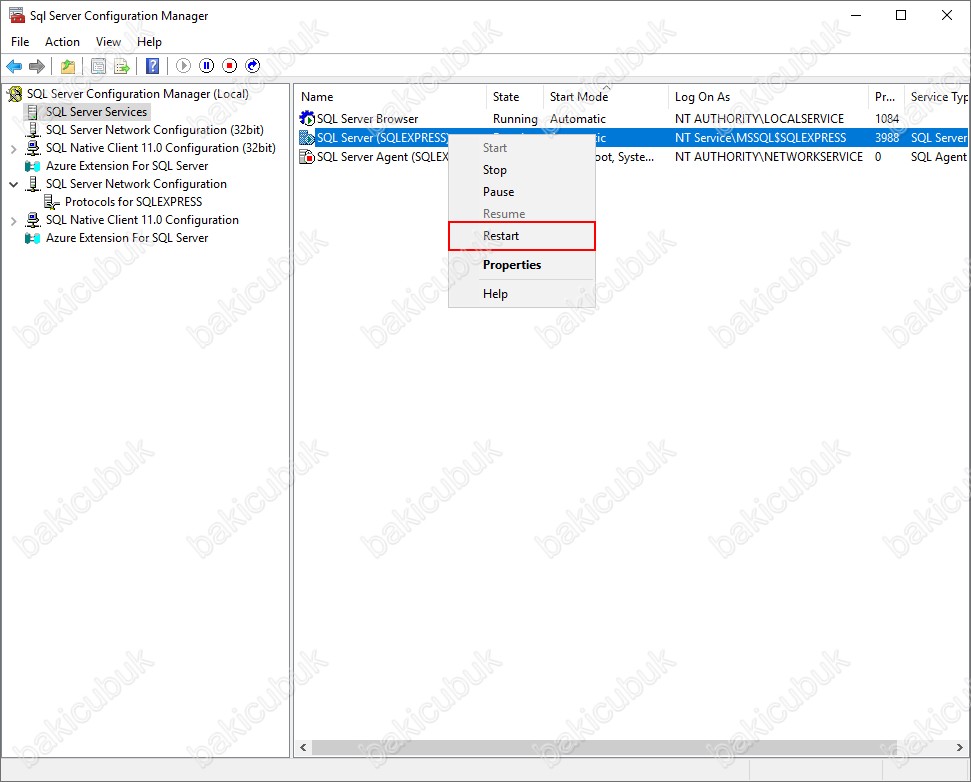This screenshot has width=971, height=782.
Task: Click the horizontal scrollbar right arrow
Action: coord(960,748)
